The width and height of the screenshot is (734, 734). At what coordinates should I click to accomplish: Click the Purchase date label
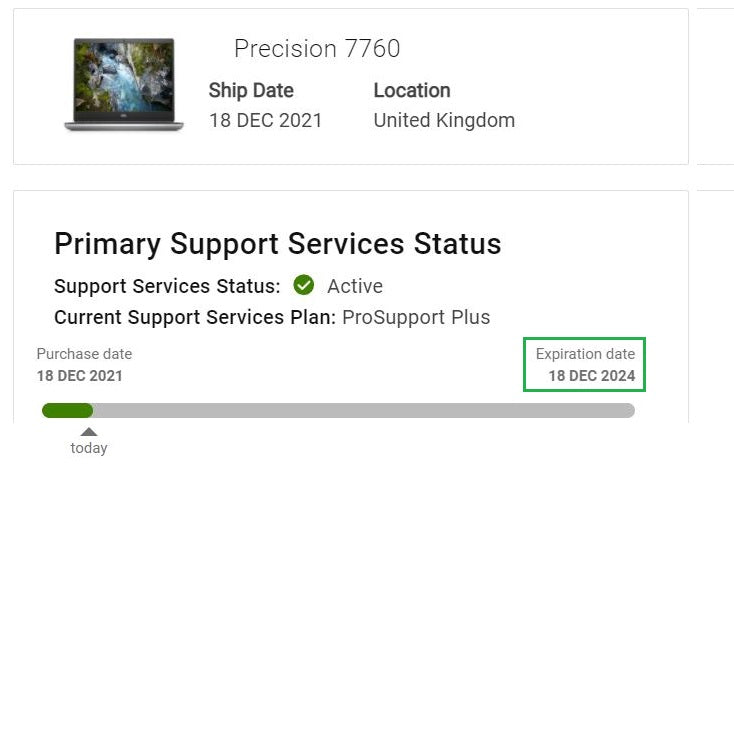84,354
